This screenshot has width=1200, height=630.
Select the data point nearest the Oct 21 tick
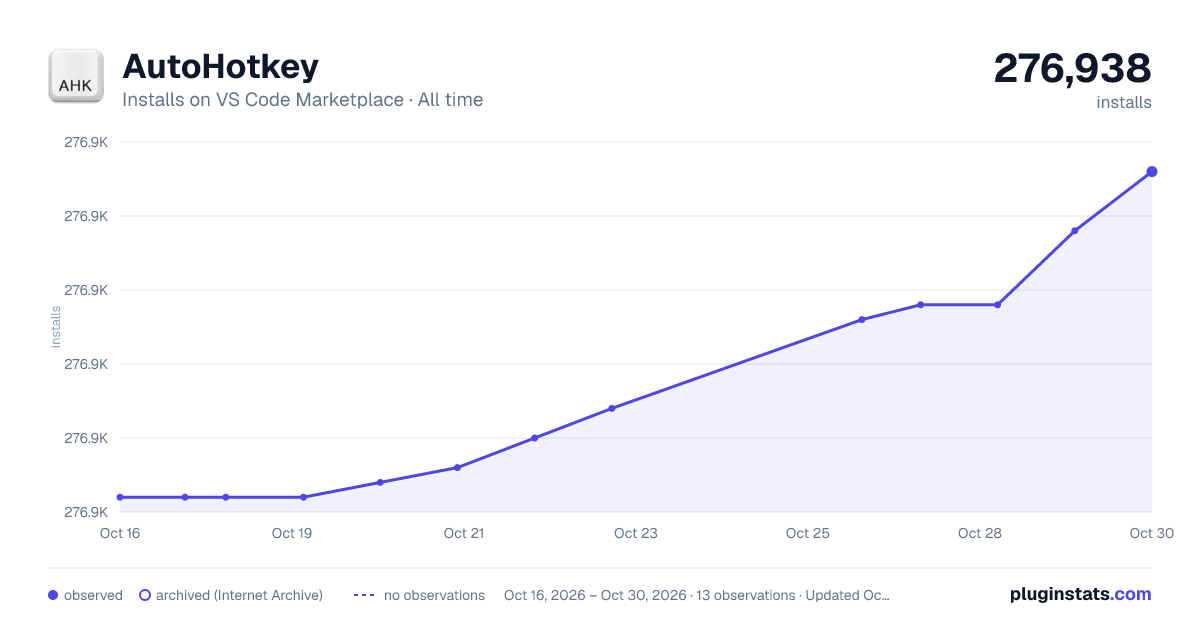(457, 467)
